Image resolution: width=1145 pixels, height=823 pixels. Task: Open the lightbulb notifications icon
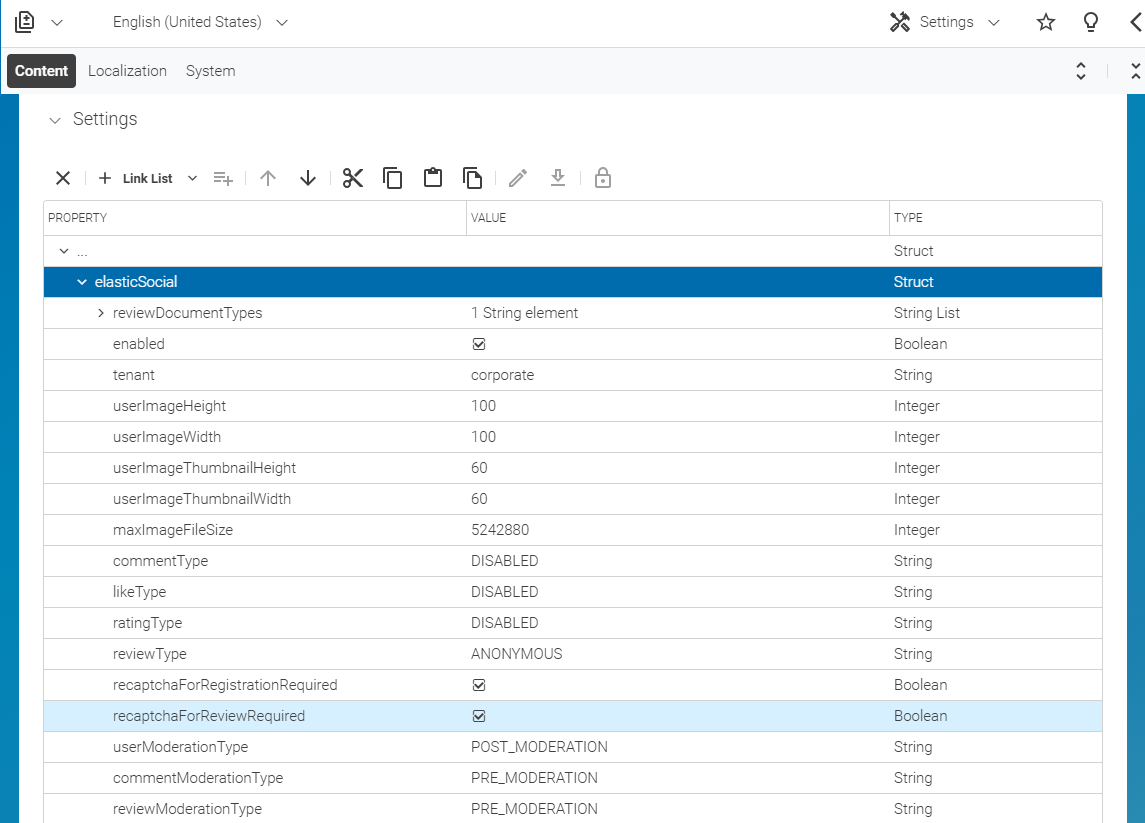click(x=1091, y=21)
